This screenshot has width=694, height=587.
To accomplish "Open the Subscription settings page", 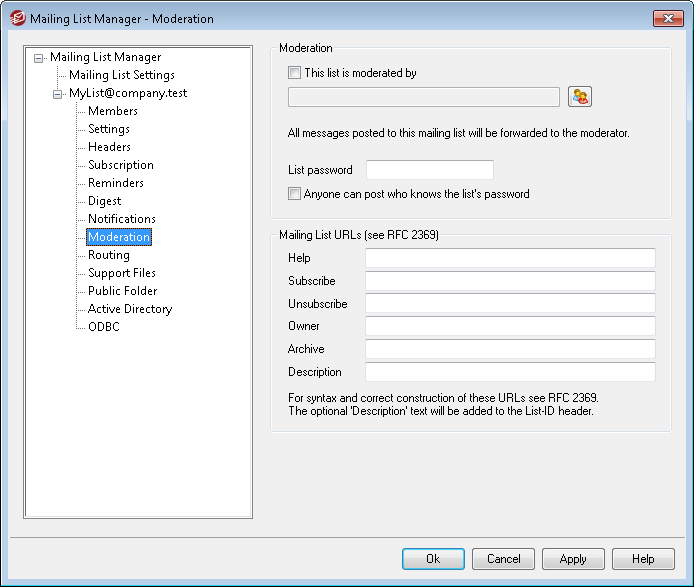I will (x=120, y=165).
